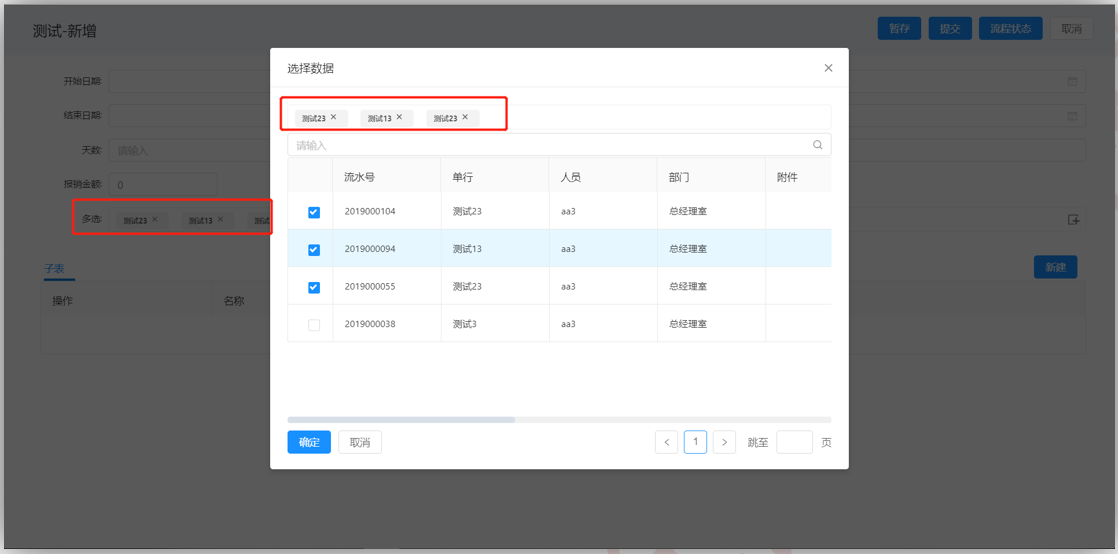Open data picker icon of 多选 field

click(1073, 220)
